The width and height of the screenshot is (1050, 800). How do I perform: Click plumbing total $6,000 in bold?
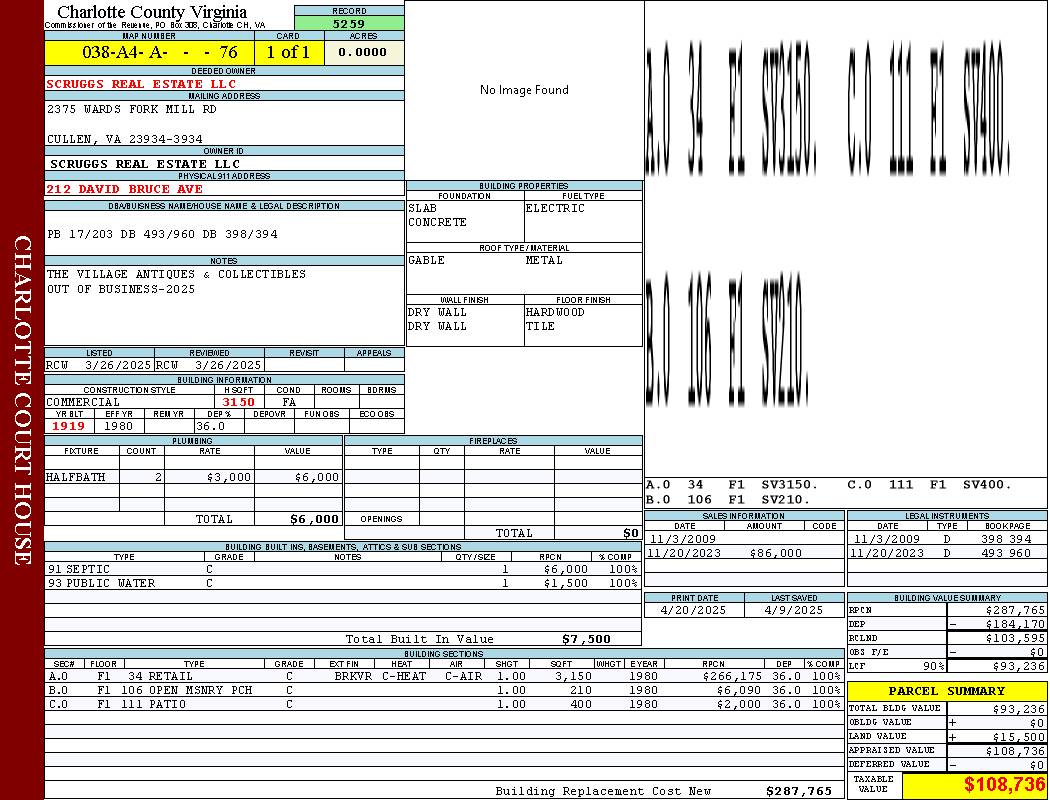point(314,519)
